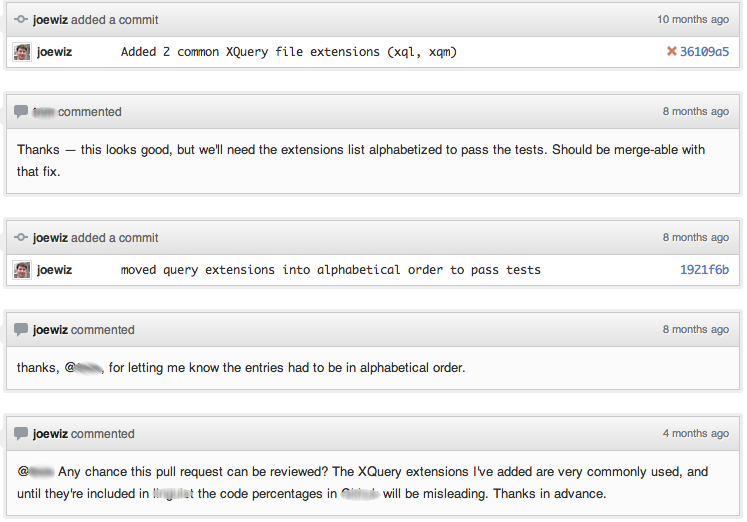
Task: Click the '4 months ago' timestamp
Action: [696, 433]
